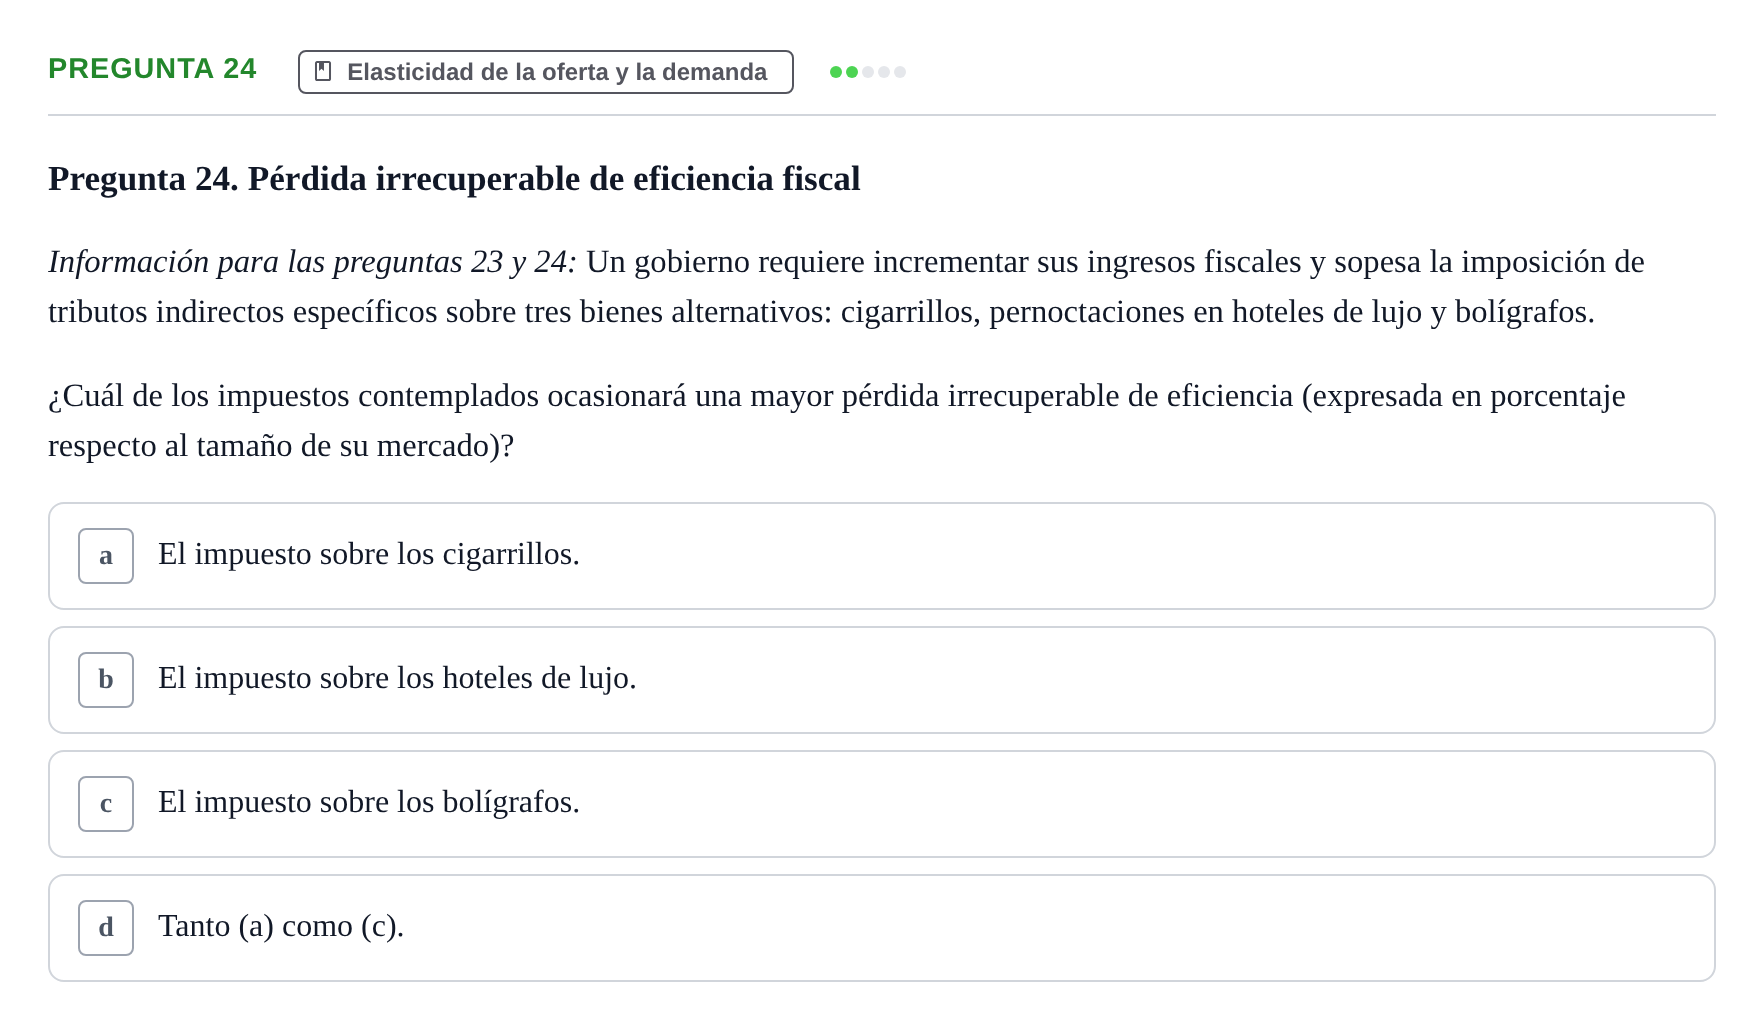This screenshot has height=1032, width=1764.
Task: Select option b letter box
Action: coord(106,680)
